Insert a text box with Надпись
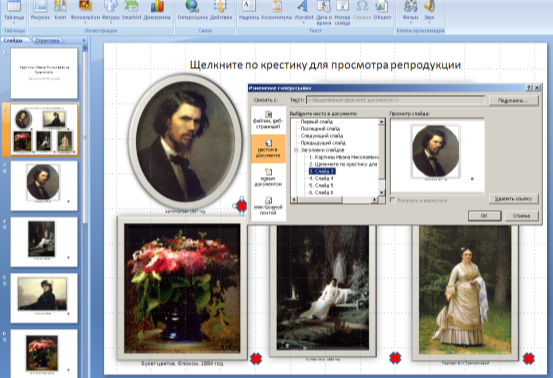This screenshot has width=553, height=378. pos(249,11)
